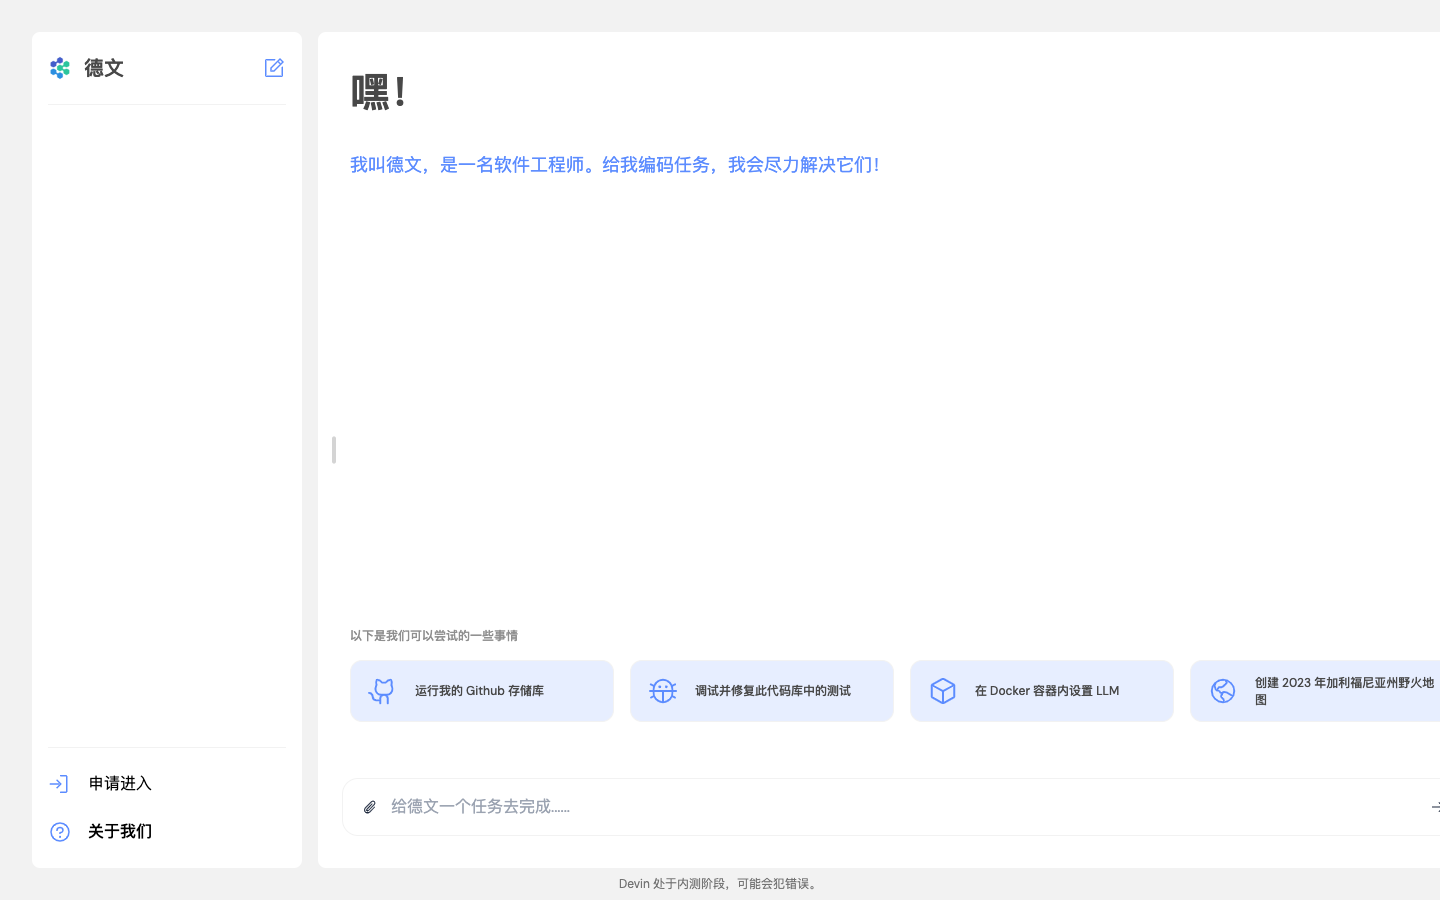Select the 在 Docker 容器内设置 LLM card
The height and width of the screenshot is (900, 1440).
[x=1041, y=690]
